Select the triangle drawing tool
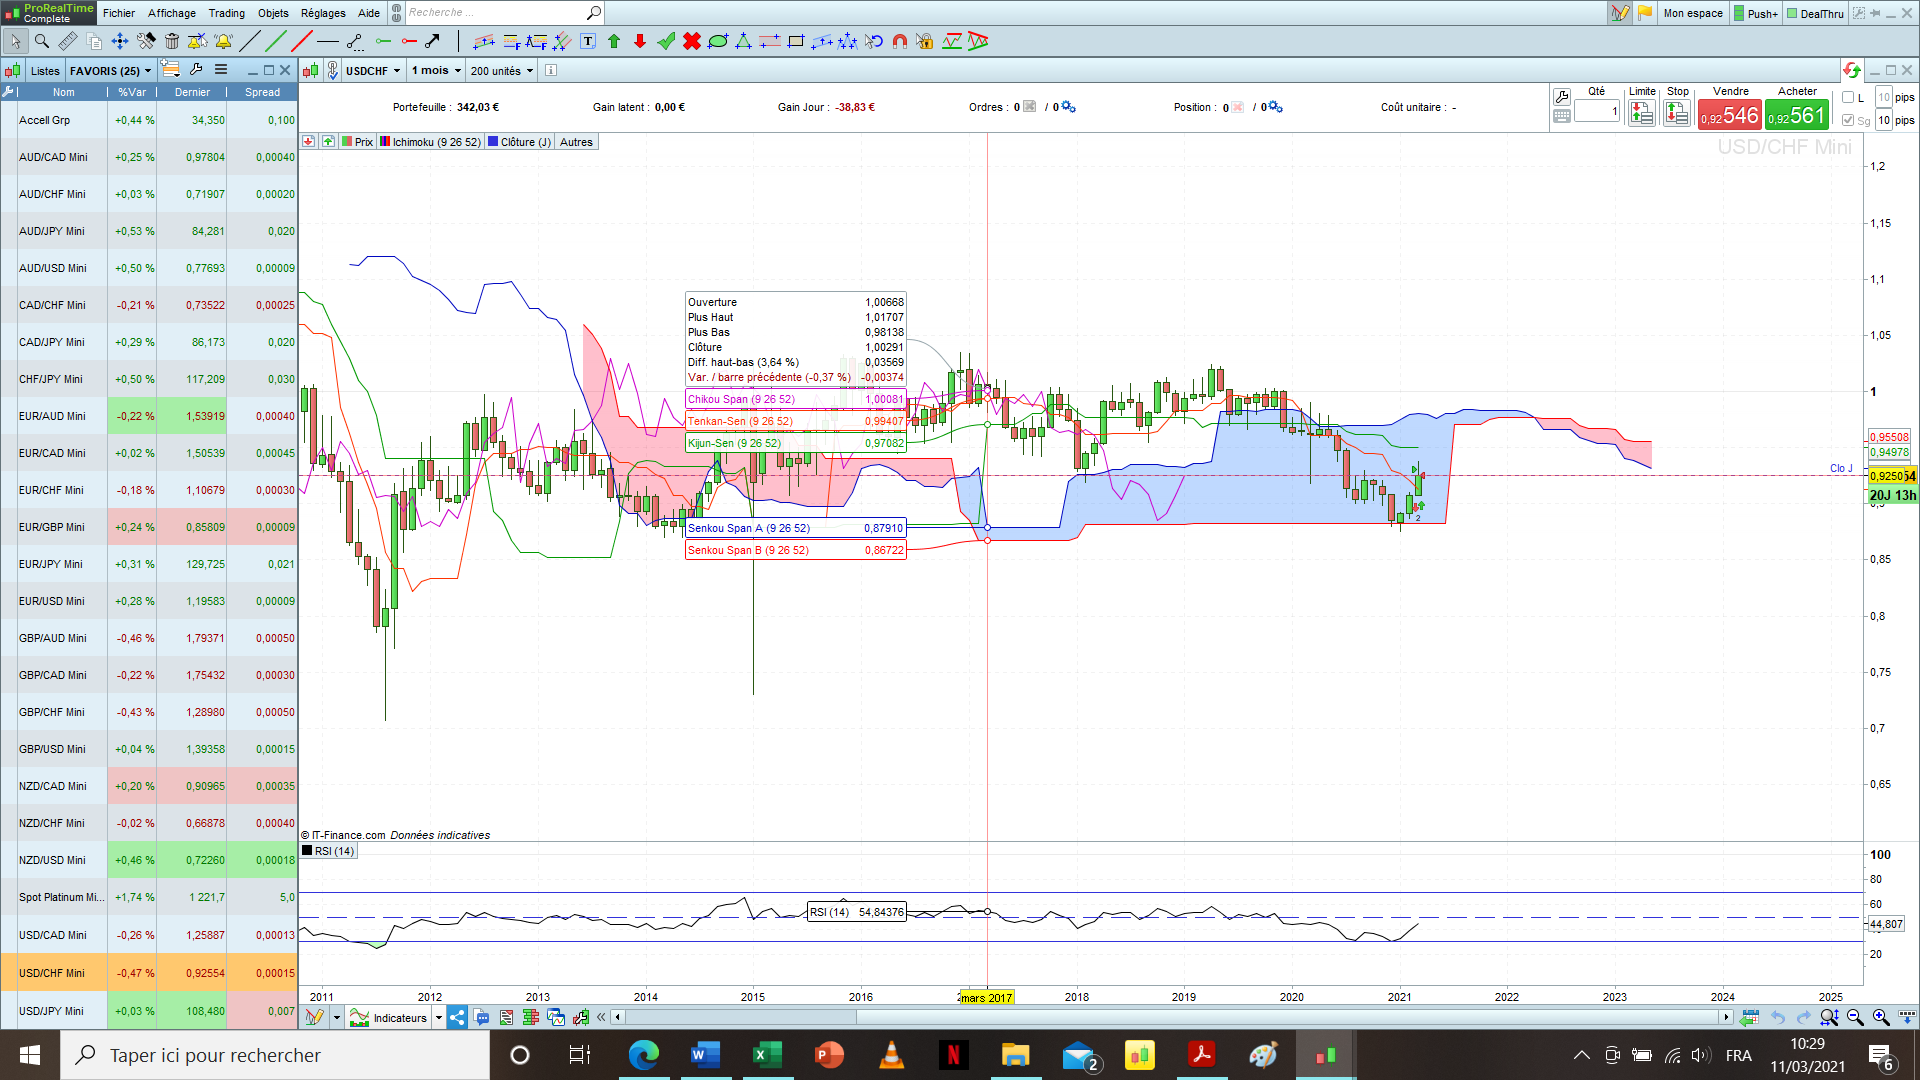The height and width of the screenshot is (1080, 1920). click(744, 41)
